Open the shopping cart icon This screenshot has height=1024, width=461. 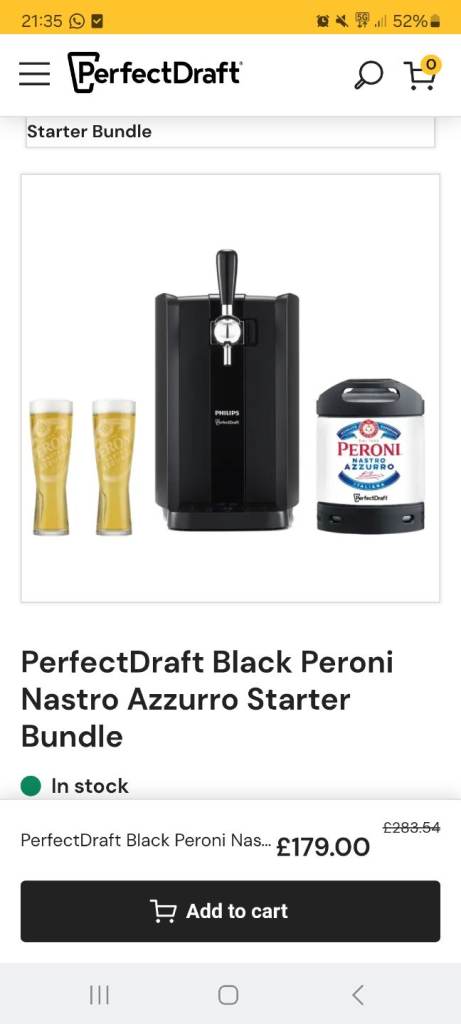coord(421,74)
